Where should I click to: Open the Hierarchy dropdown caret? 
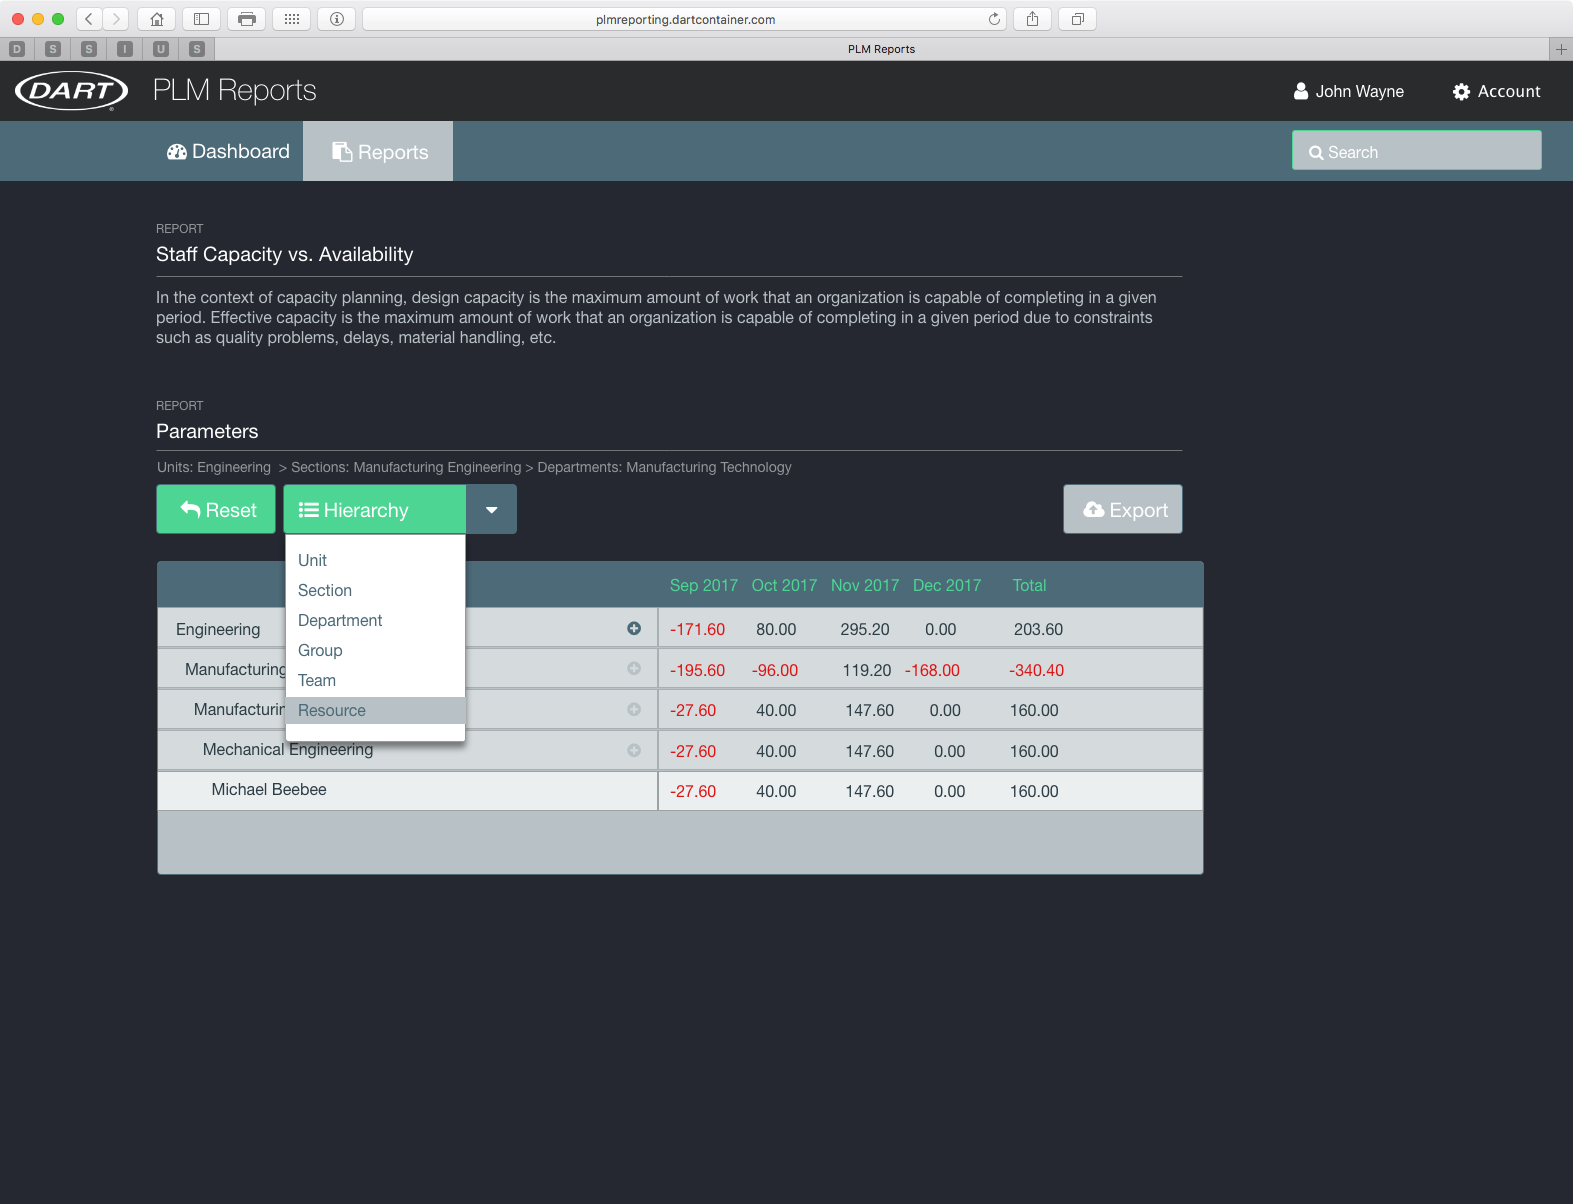(x=491, y=509)
